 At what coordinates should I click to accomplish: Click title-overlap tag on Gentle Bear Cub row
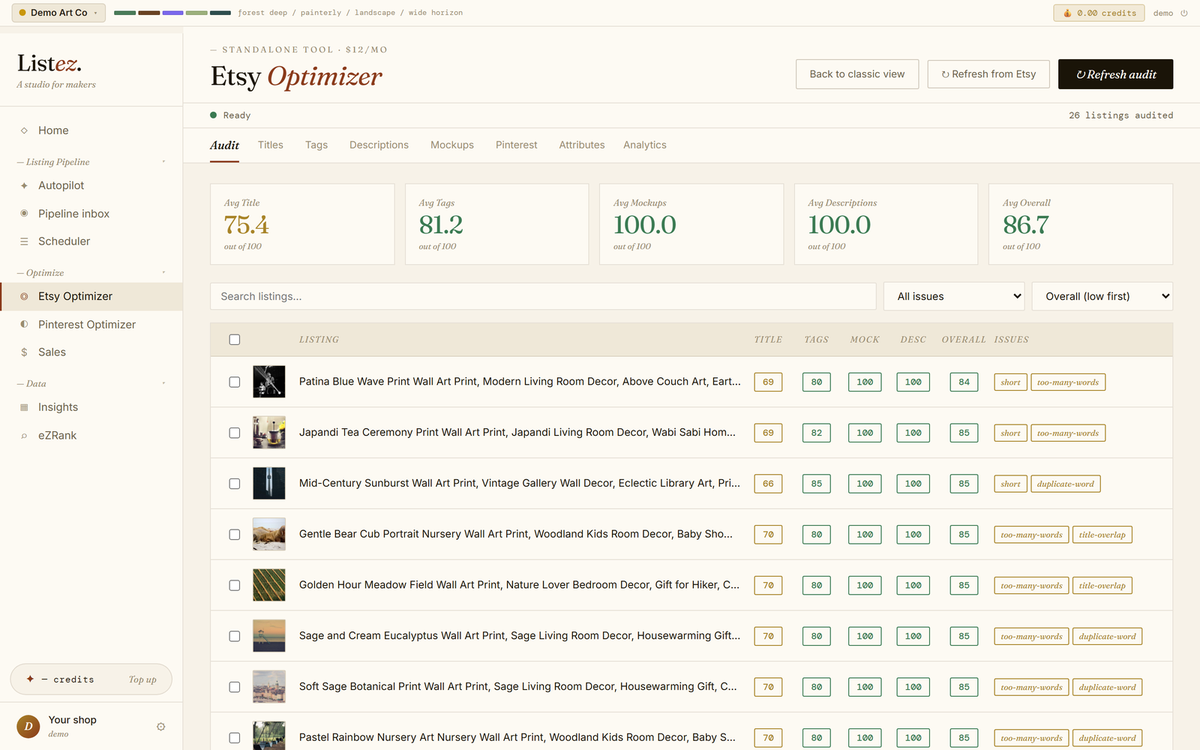point(1103,535)
